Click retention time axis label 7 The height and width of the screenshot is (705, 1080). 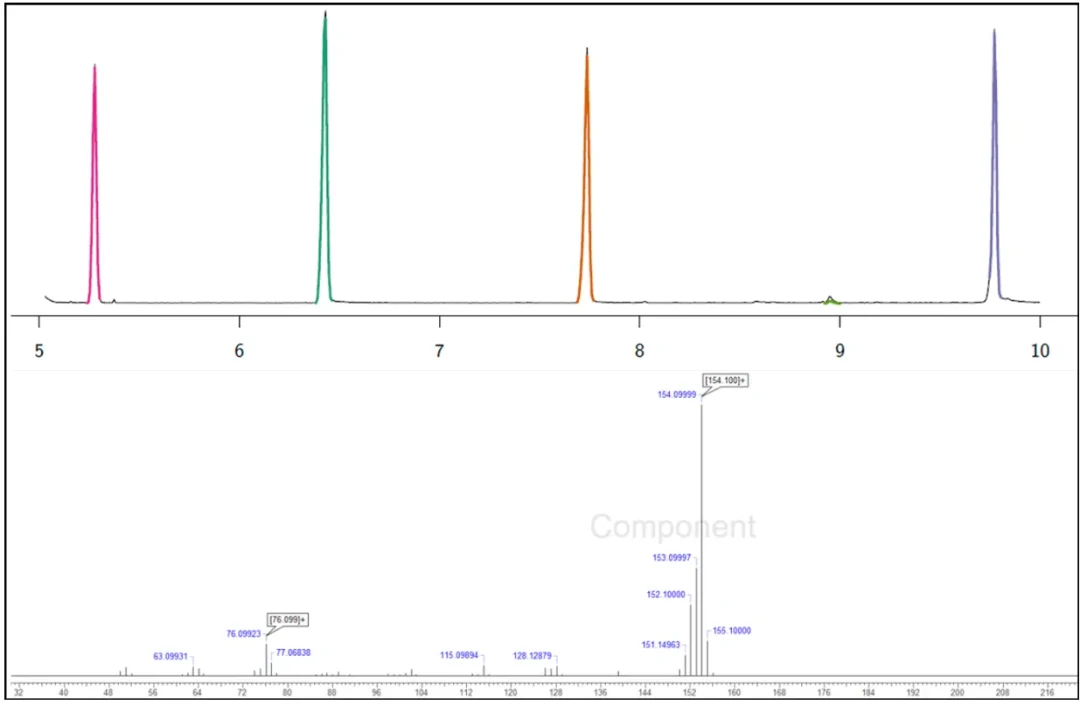tap(439, 351)
